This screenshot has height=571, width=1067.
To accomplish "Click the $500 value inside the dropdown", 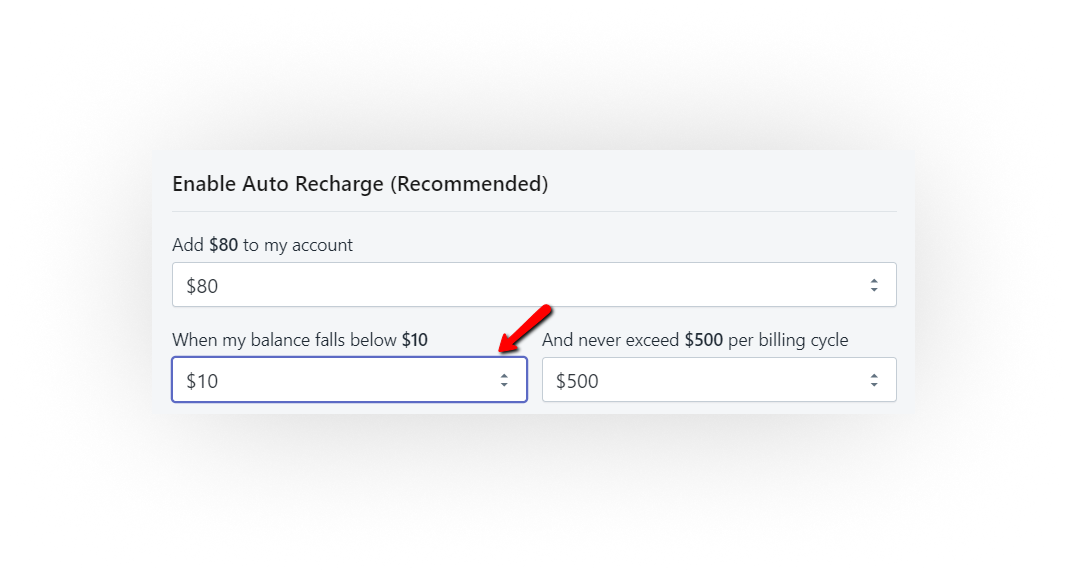I will [x=577, y=381].
